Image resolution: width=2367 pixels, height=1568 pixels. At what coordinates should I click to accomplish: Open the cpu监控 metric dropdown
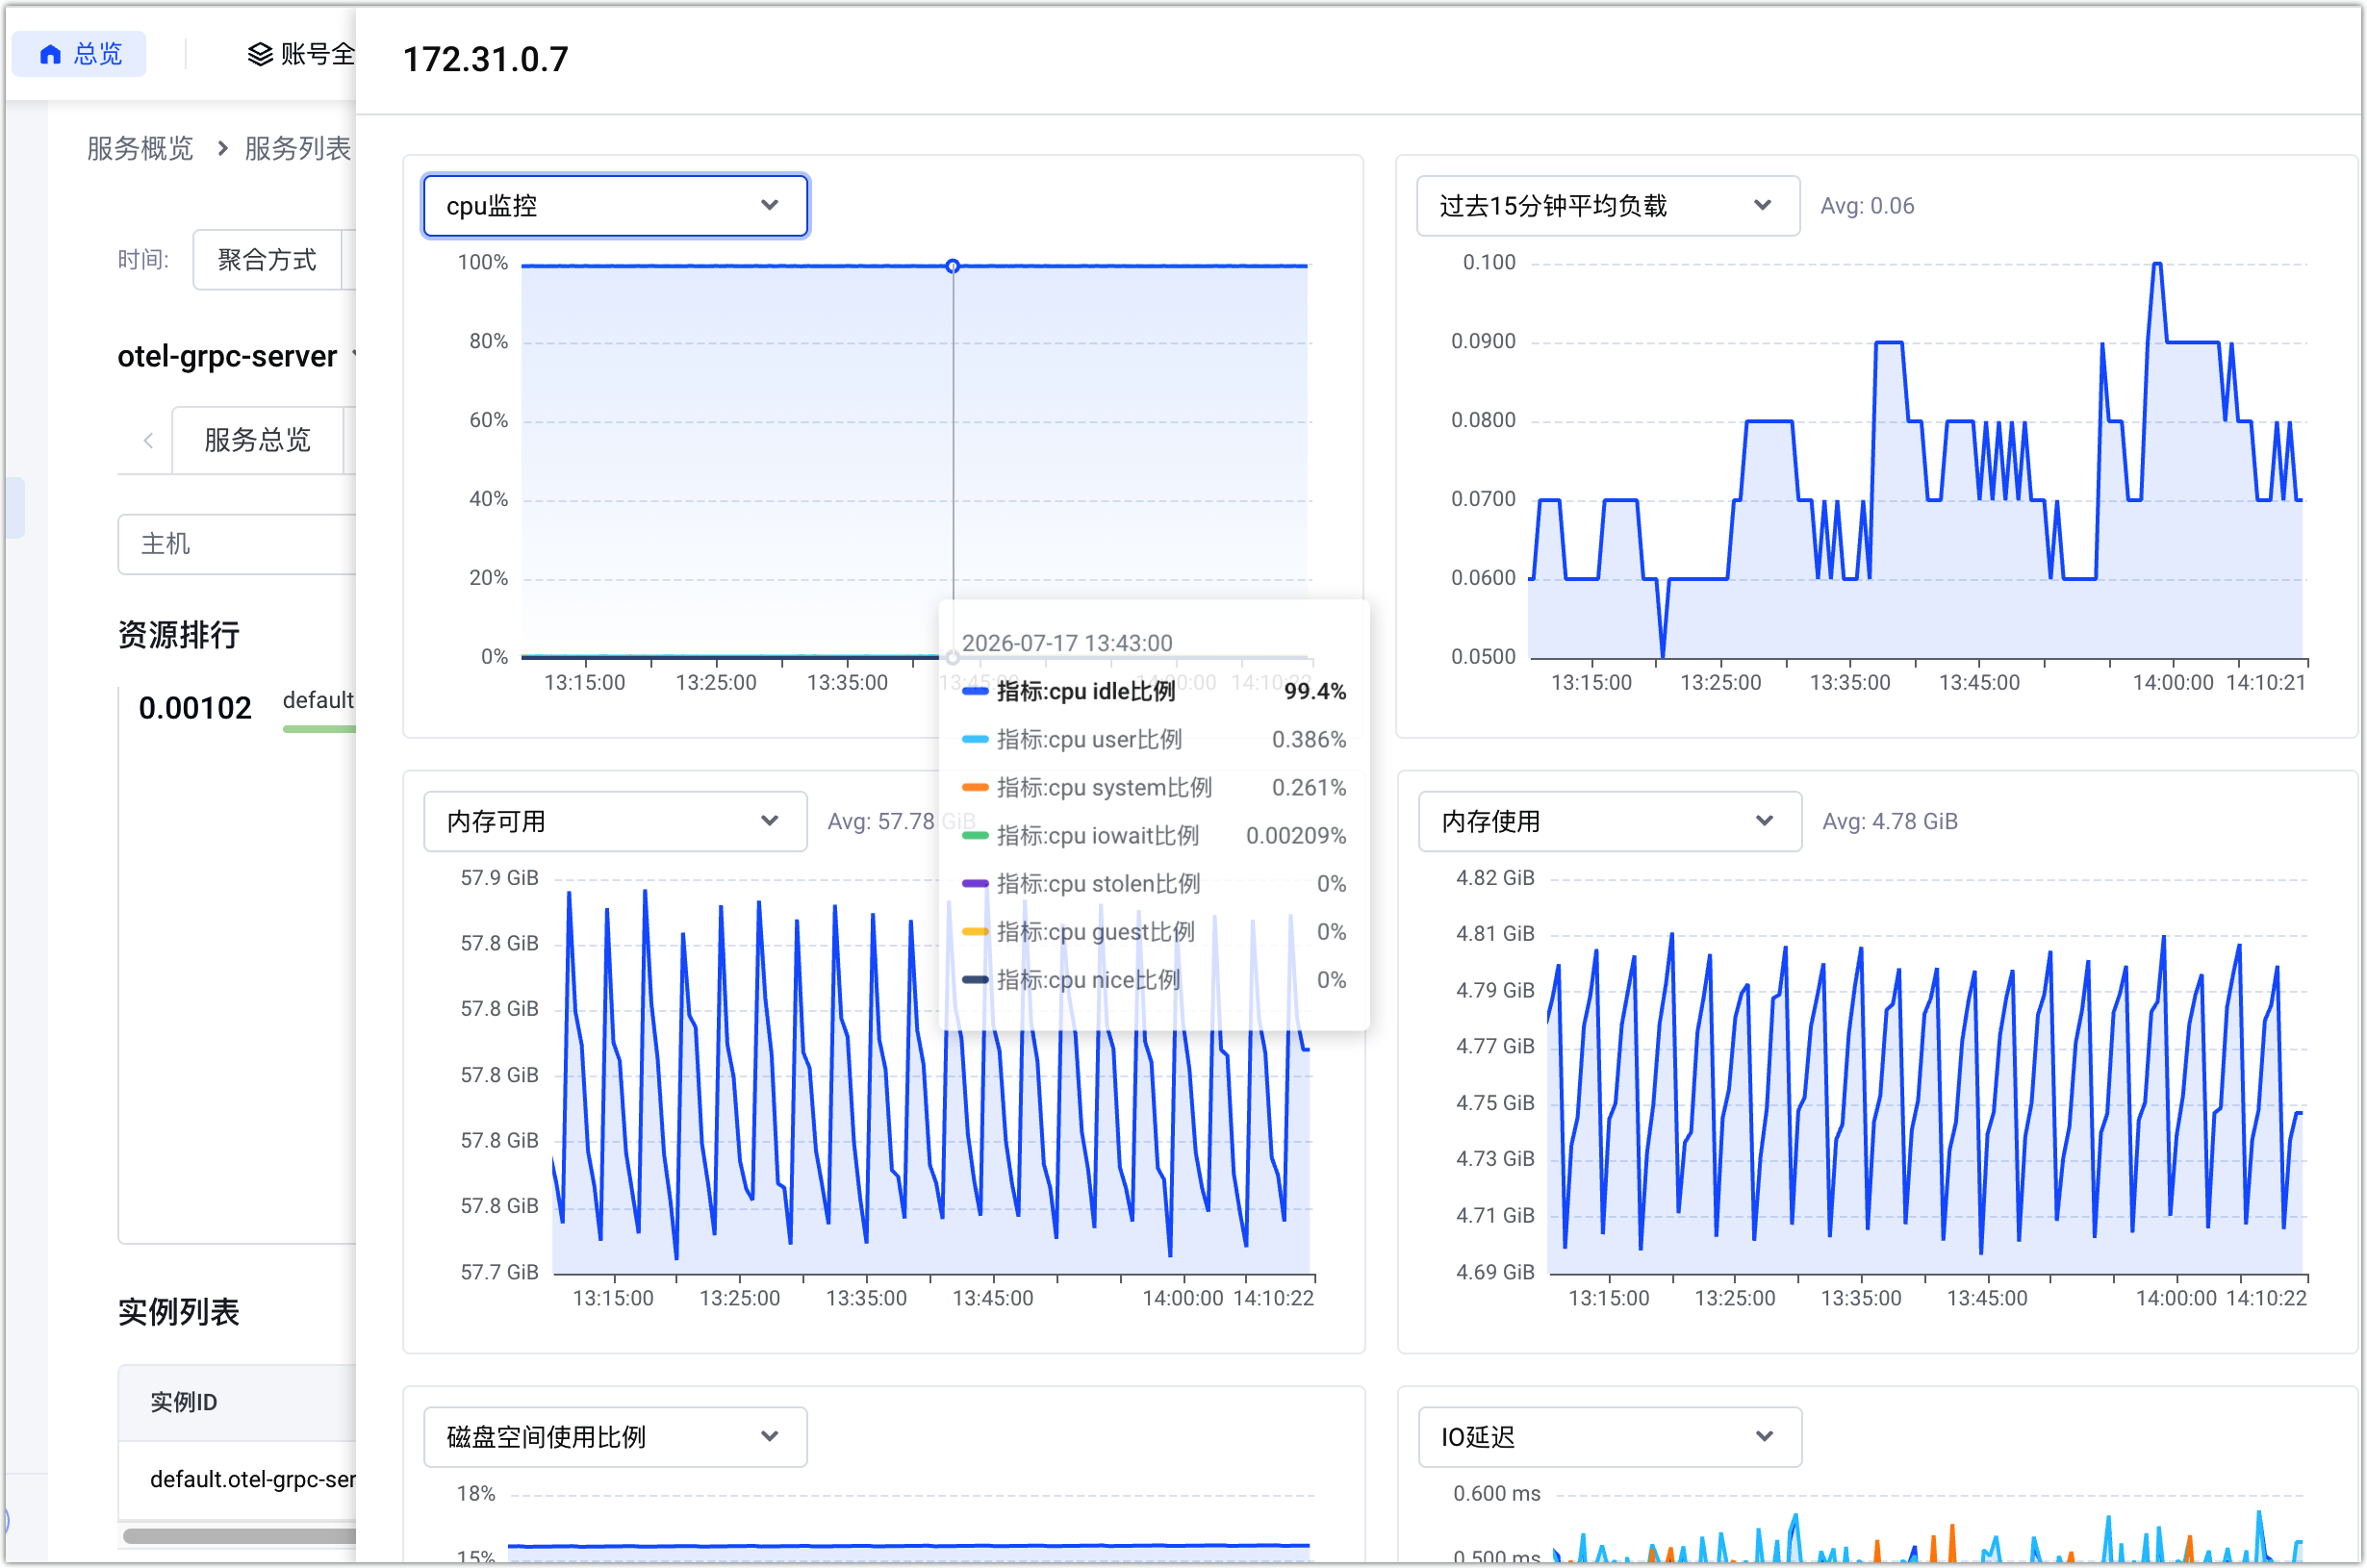615,206
